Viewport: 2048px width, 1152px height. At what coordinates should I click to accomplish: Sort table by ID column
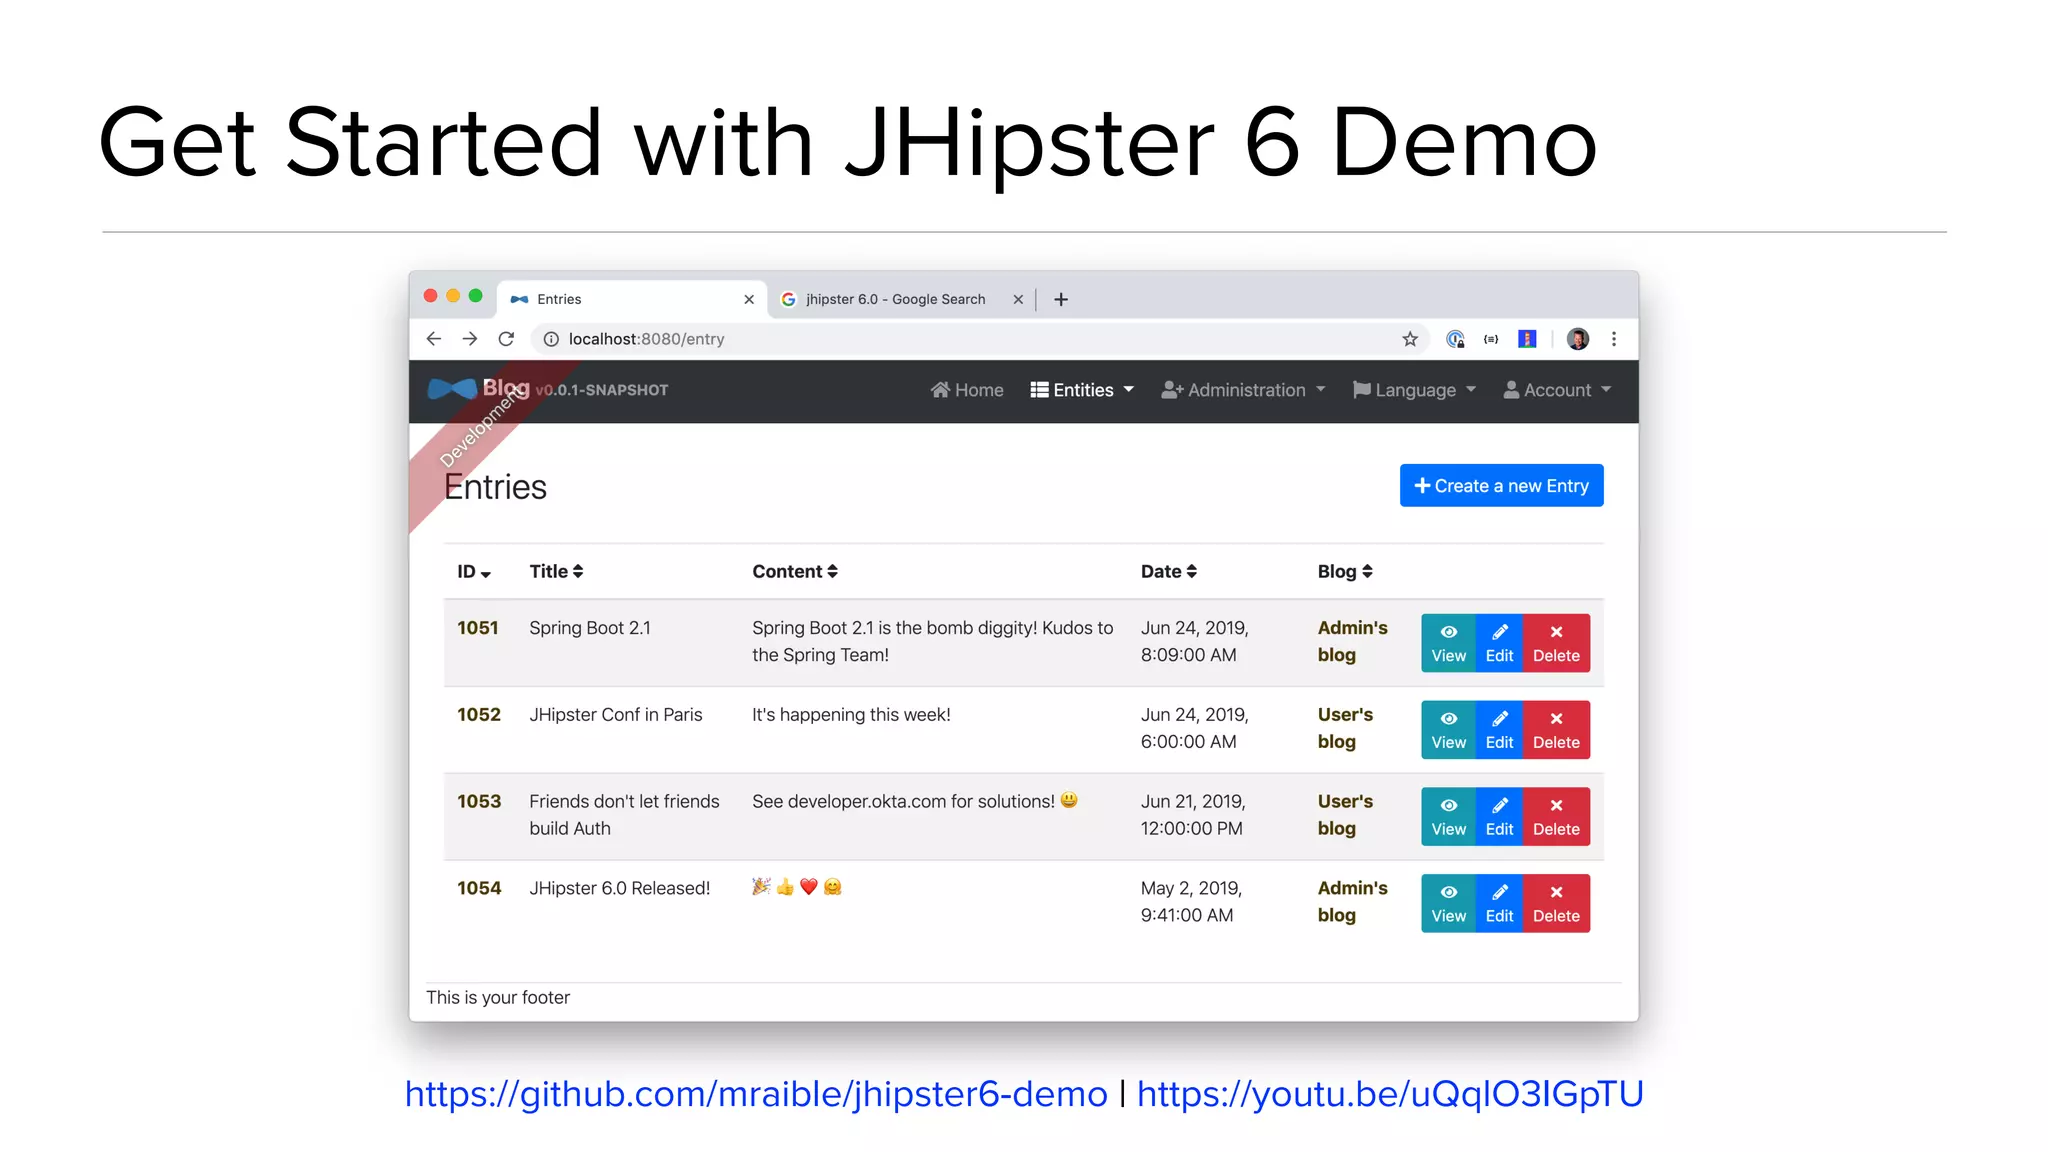tap(474, 572)
